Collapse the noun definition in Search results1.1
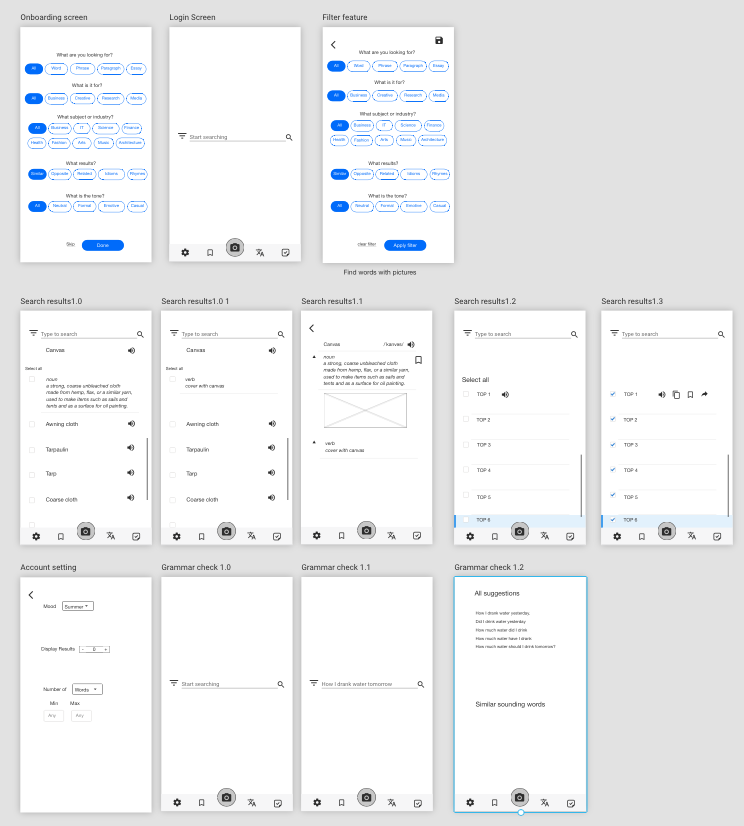This screenshot has height=826, width=744. click(x=315, y=357)
